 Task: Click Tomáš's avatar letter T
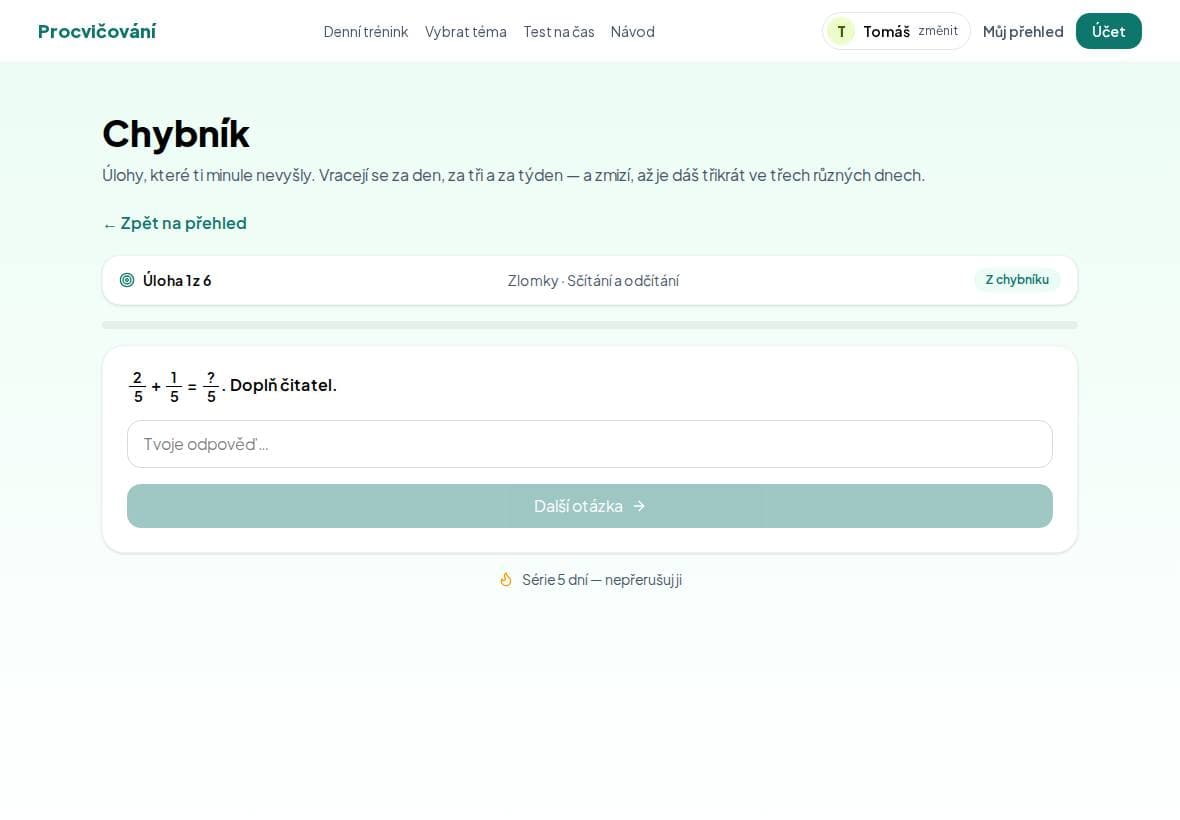pos(841,32)
